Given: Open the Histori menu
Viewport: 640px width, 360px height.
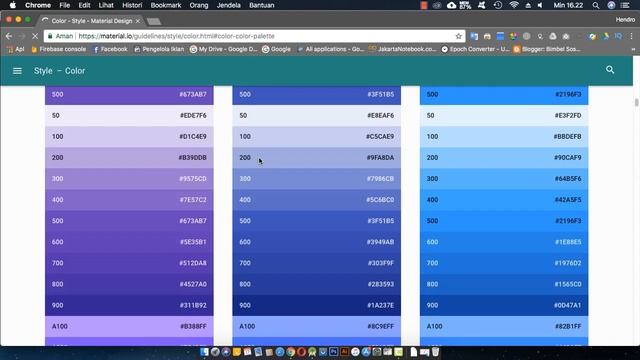Looking at the screenshot, I should [132, 5].
